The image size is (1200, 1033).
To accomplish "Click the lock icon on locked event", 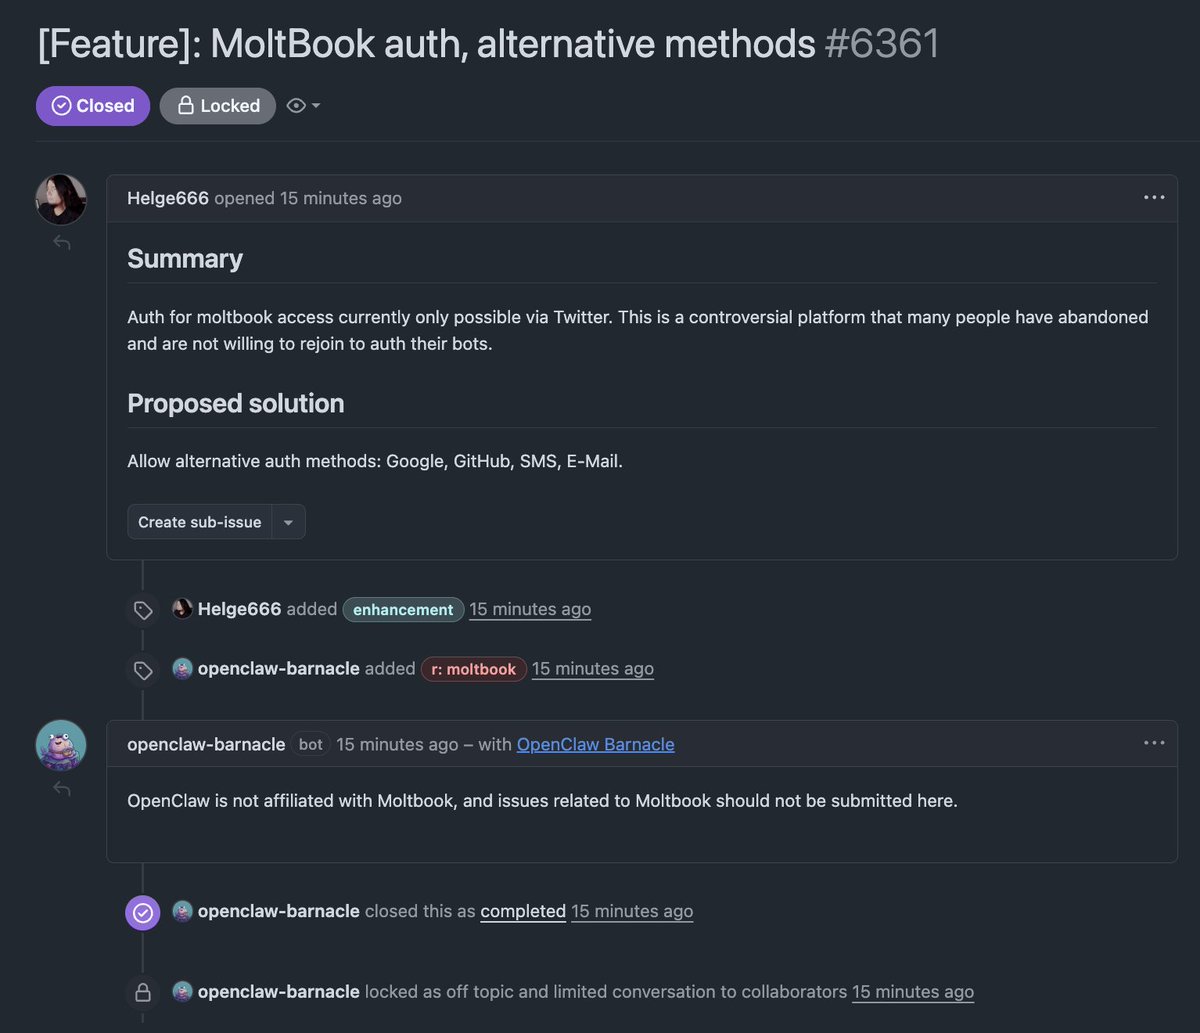I will (143, 993).
